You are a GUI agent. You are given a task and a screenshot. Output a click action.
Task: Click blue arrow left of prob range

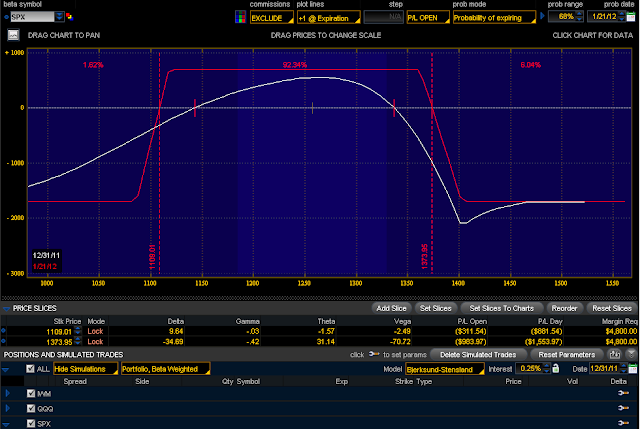point(542,16)
